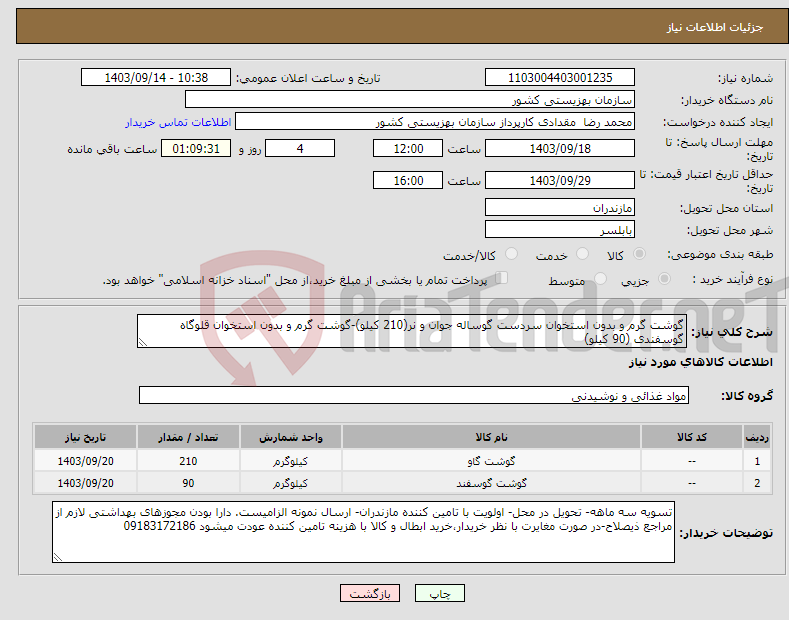Click the page header جزئیات اطلاعات نیاز
Screen dimensions: 789x620
[x=715, y=27]
